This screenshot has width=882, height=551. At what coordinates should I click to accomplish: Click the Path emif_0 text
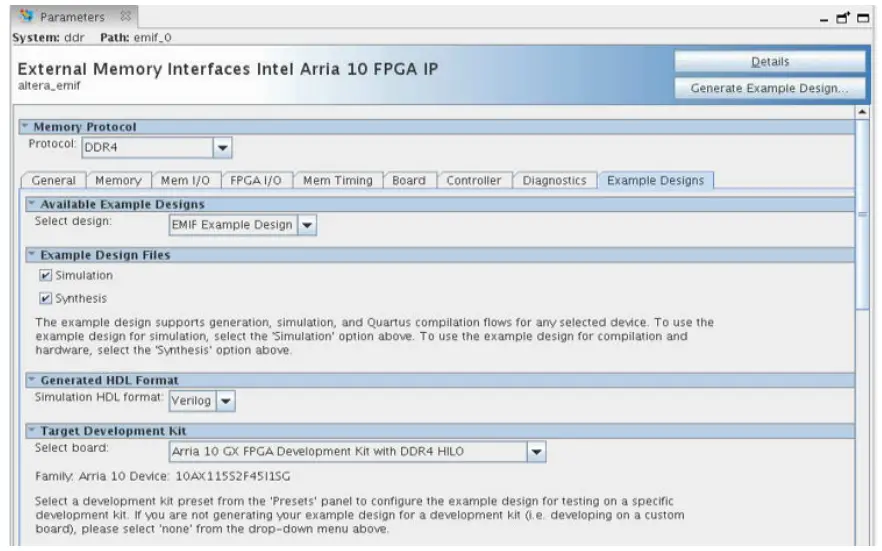pyautogui.click(x=136, y=38)
